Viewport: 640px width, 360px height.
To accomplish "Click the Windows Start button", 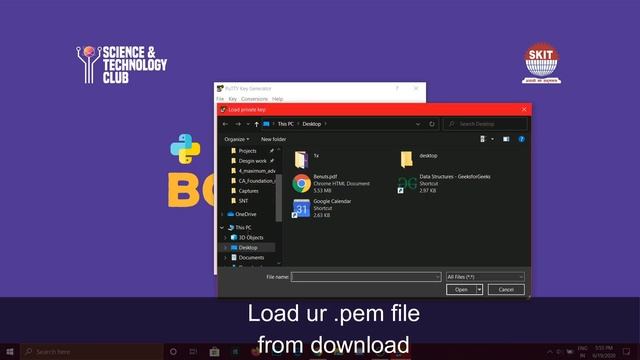I will 10,351.
